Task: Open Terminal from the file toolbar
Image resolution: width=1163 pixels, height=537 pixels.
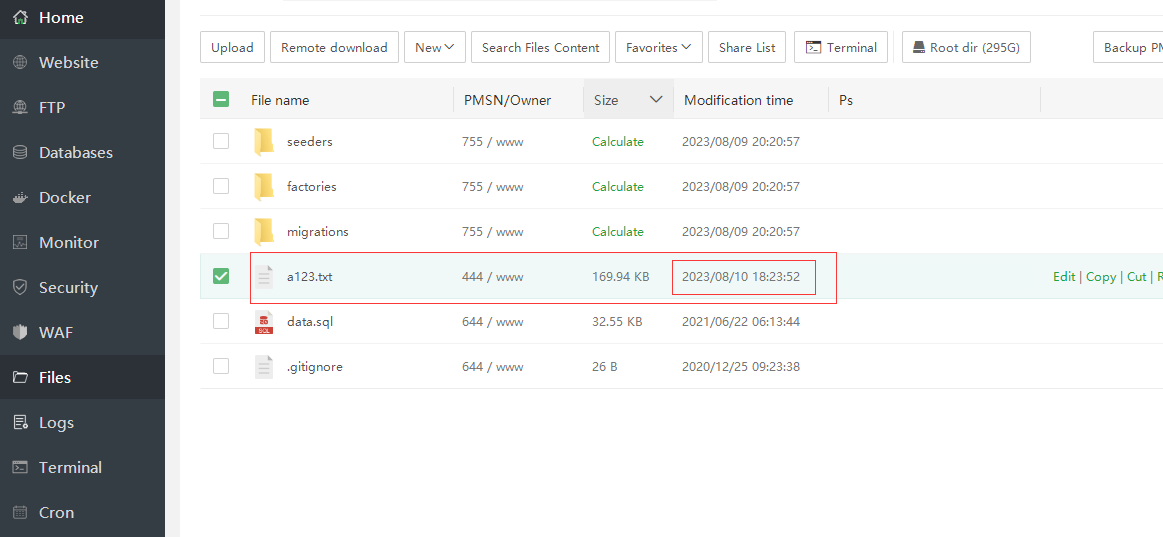Action: (840, 47)
